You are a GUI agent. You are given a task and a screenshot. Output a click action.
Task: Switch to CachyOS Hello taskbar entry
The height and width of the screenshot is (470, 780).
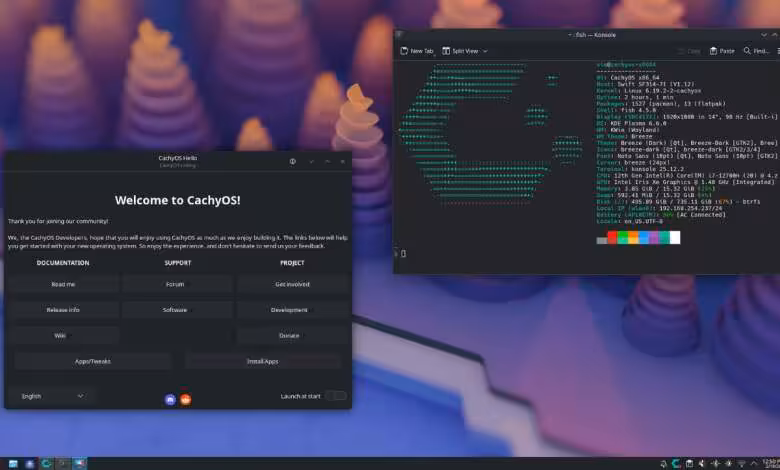[46, 464]
